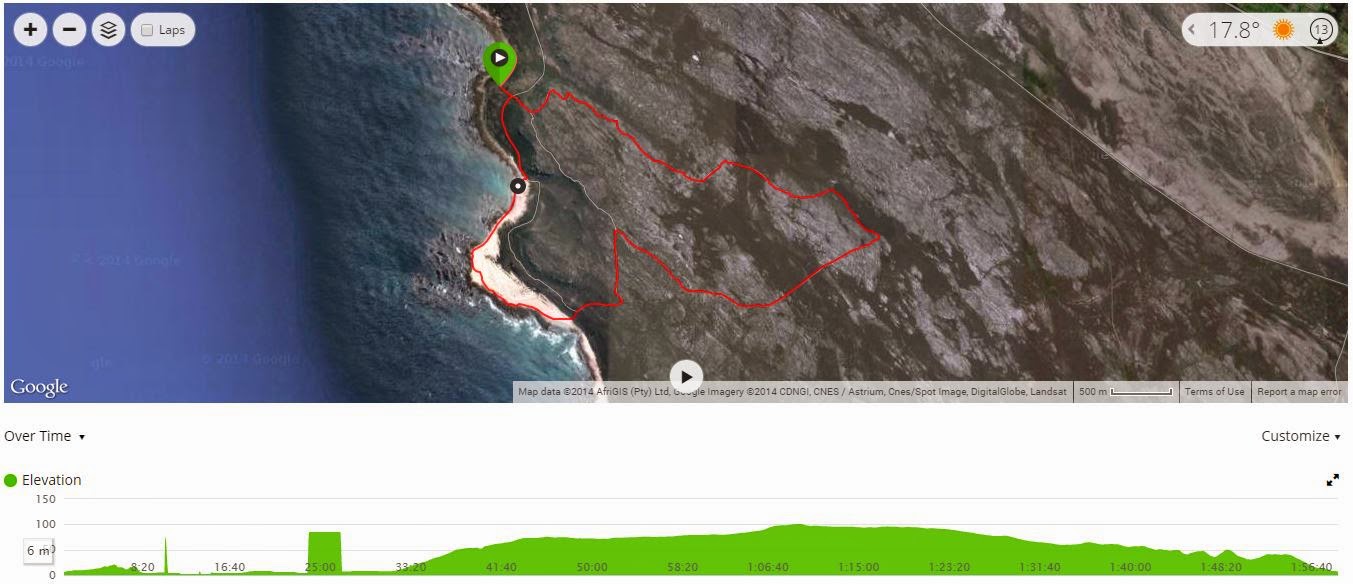Open the Terms of Use link

point(1214,392)
